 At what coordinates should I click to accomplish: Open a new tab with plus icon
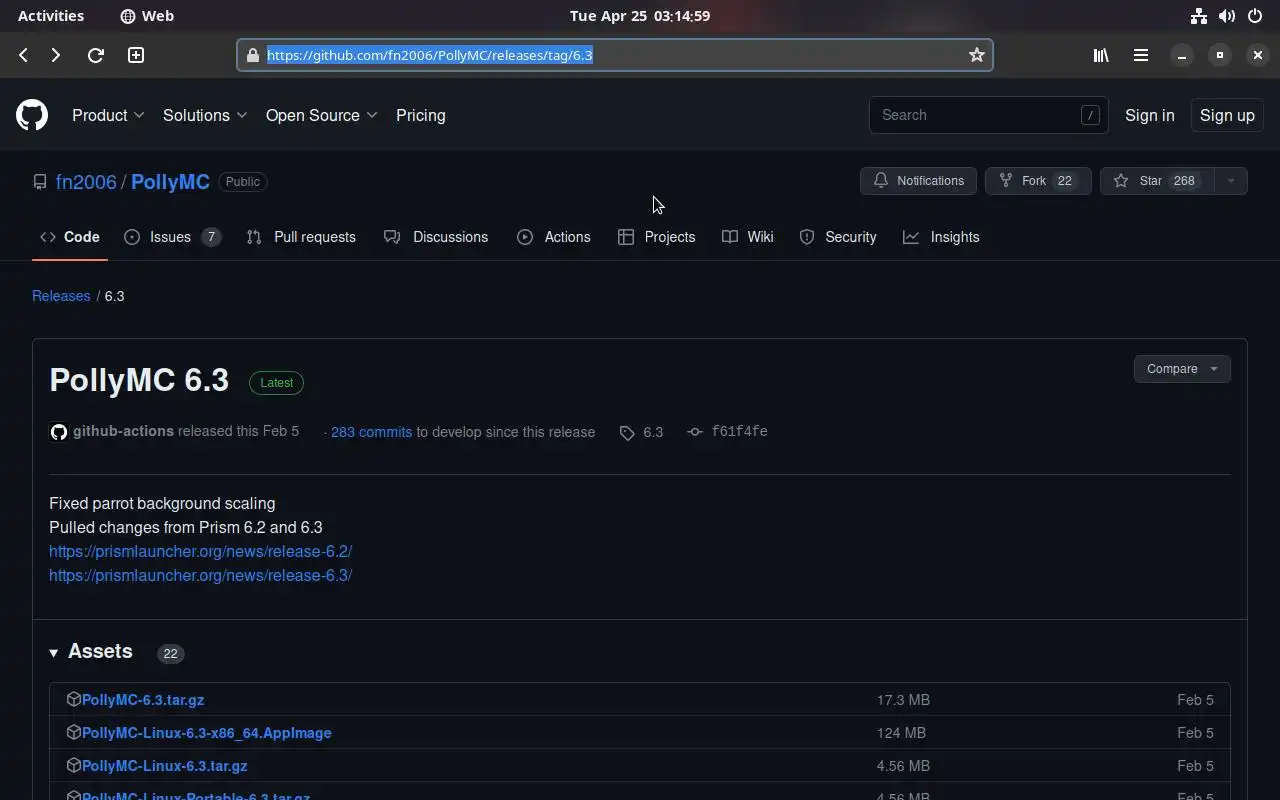pyautogui.click(x=136, y=55)
